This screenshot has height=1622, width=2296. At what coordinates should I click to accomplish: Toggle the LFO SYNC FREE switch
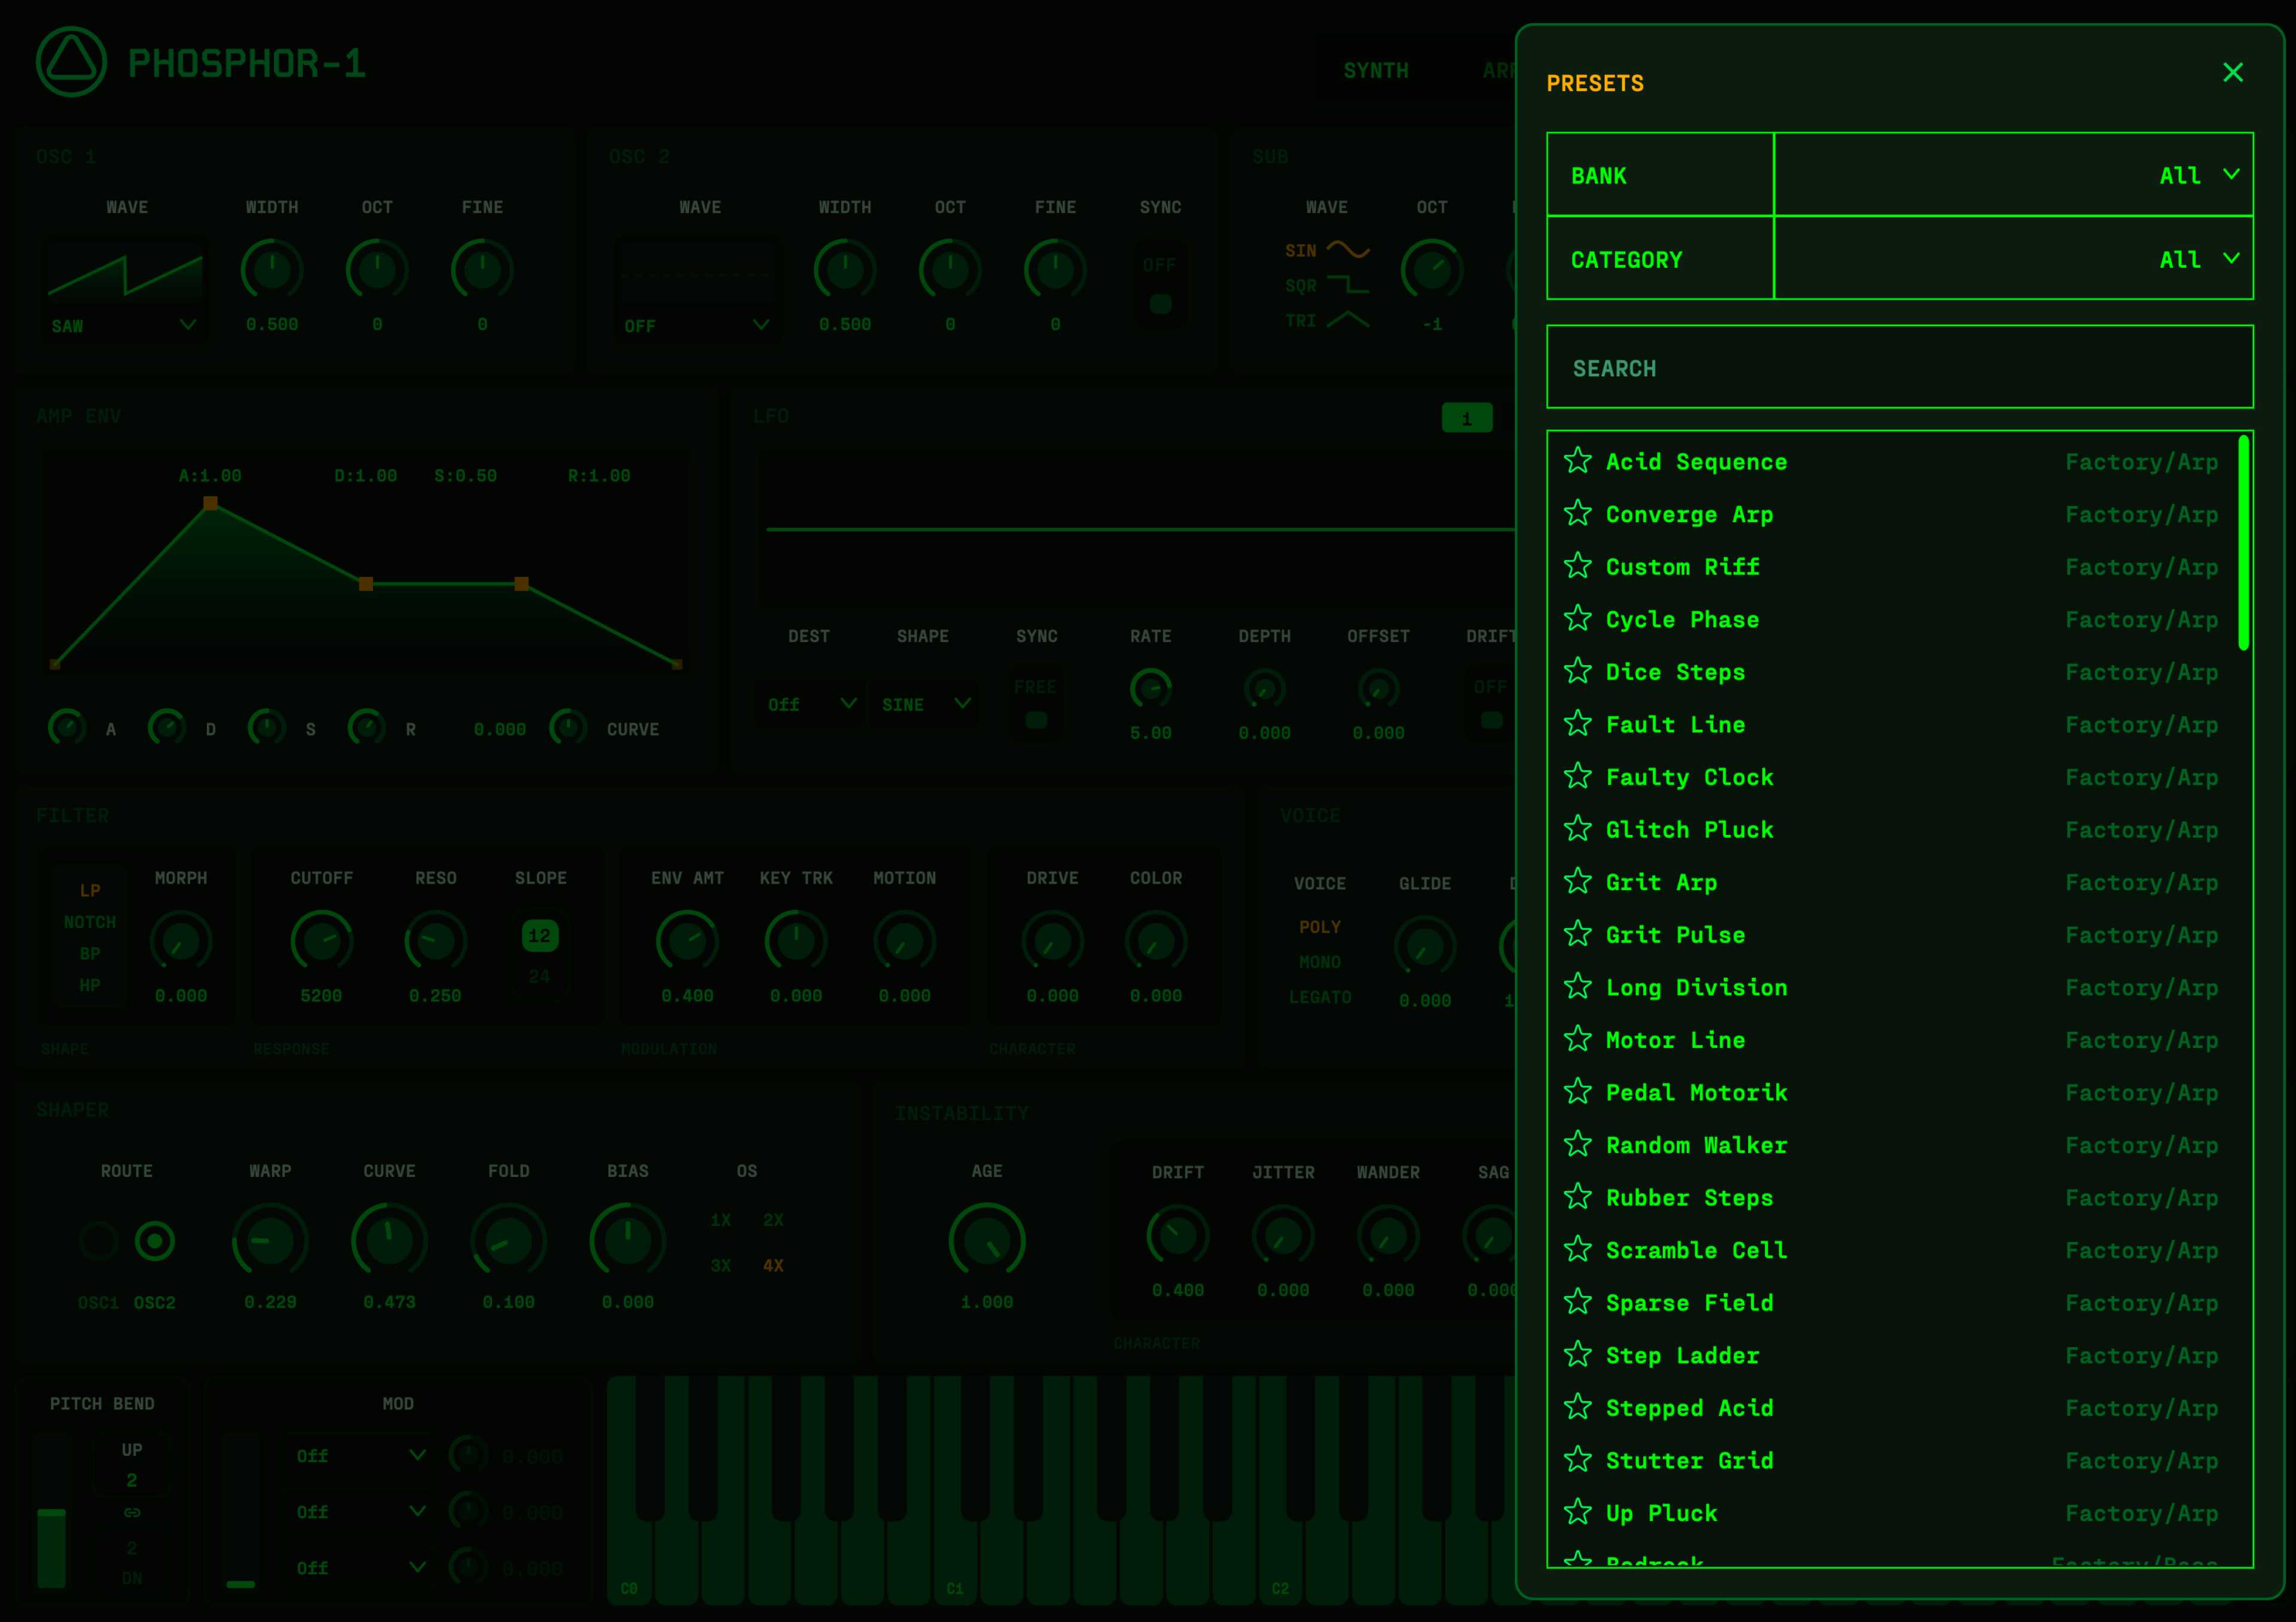pyautogui.click(x=1036, y=704)
